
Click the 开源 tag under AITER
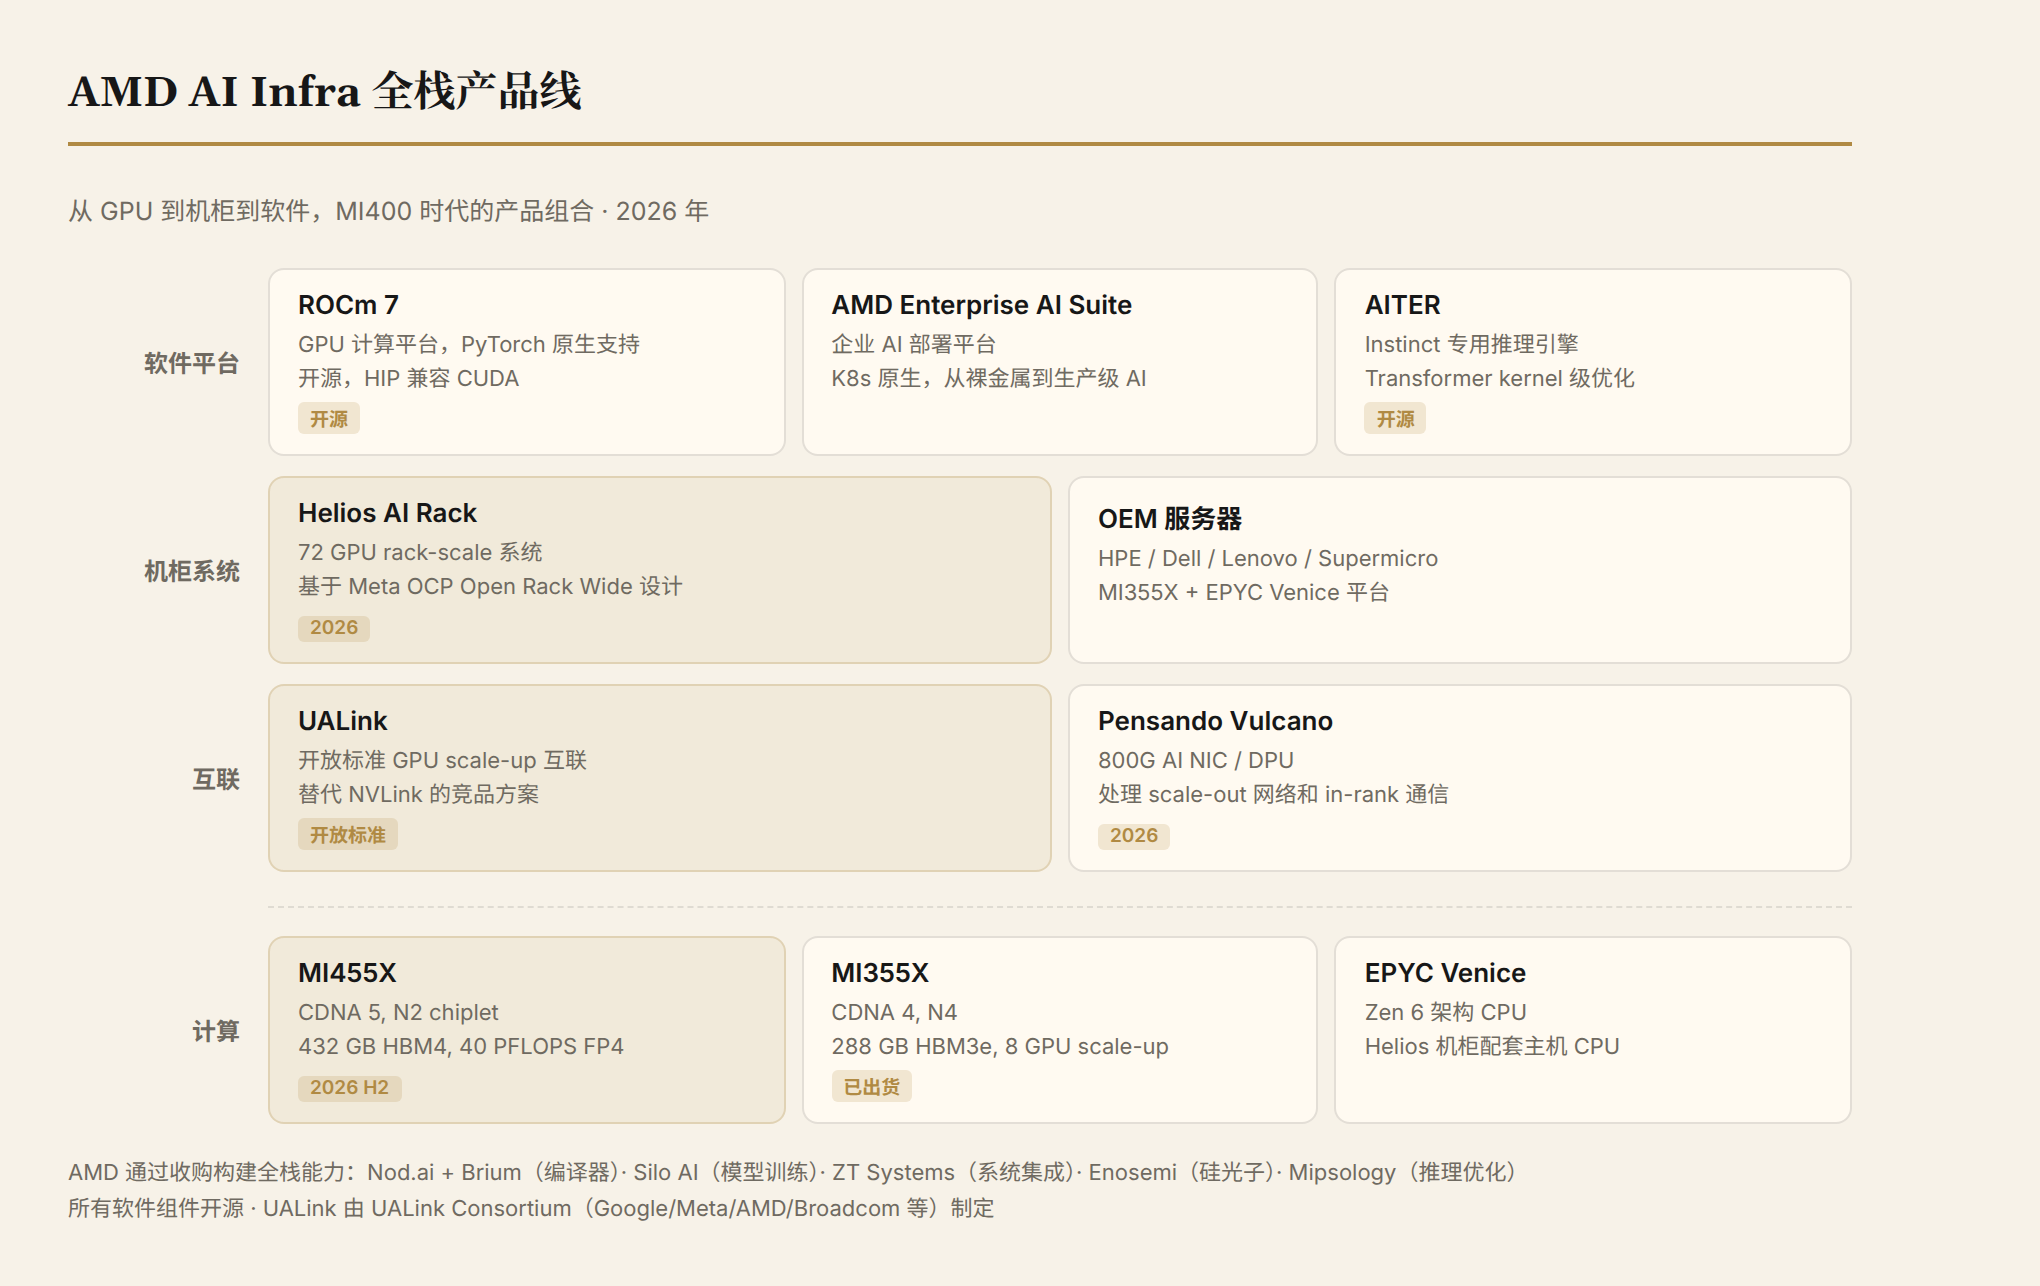click(1395, 419)
